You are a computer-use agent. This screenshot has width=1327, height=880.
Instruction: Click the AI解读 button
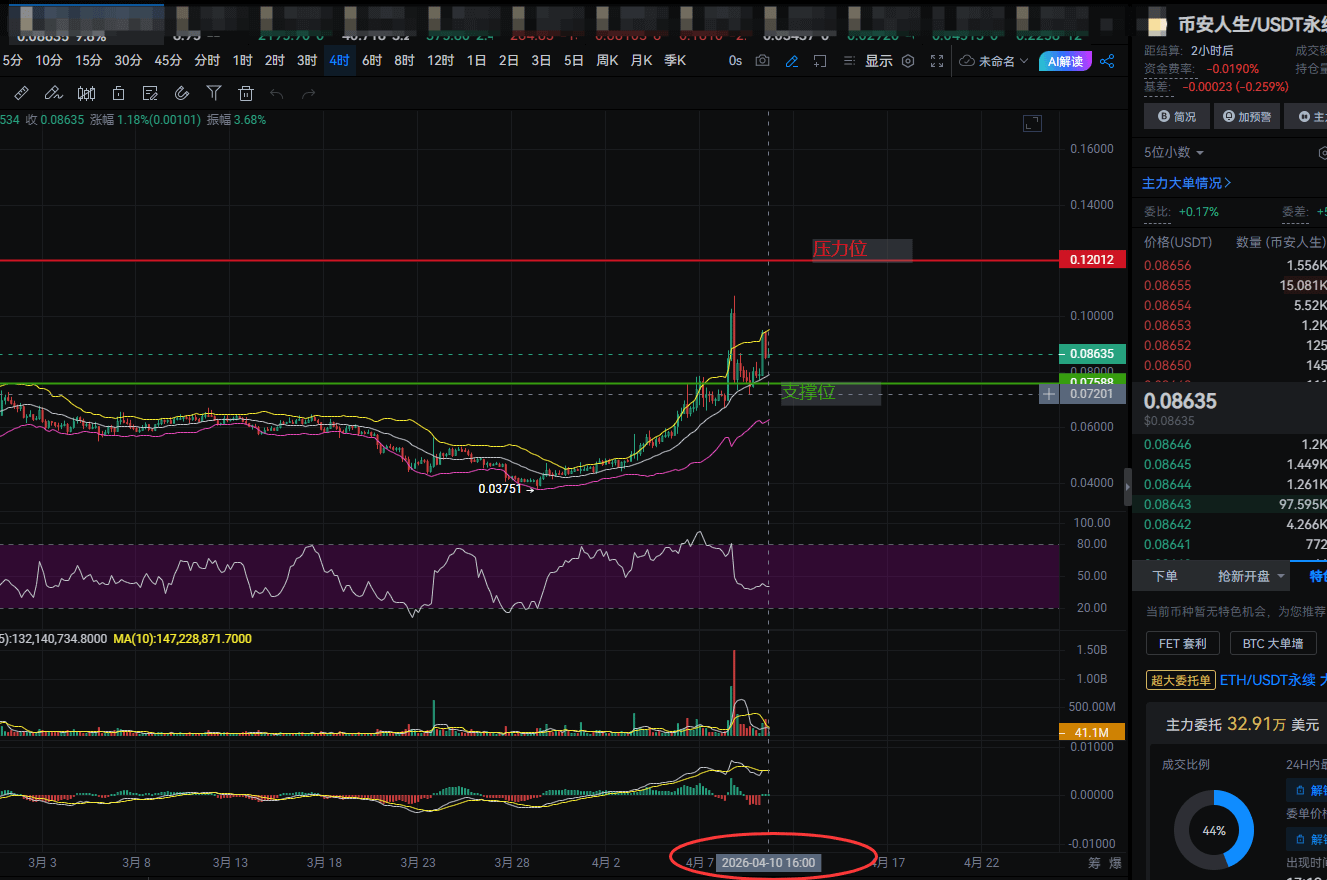pos(1065,61)
